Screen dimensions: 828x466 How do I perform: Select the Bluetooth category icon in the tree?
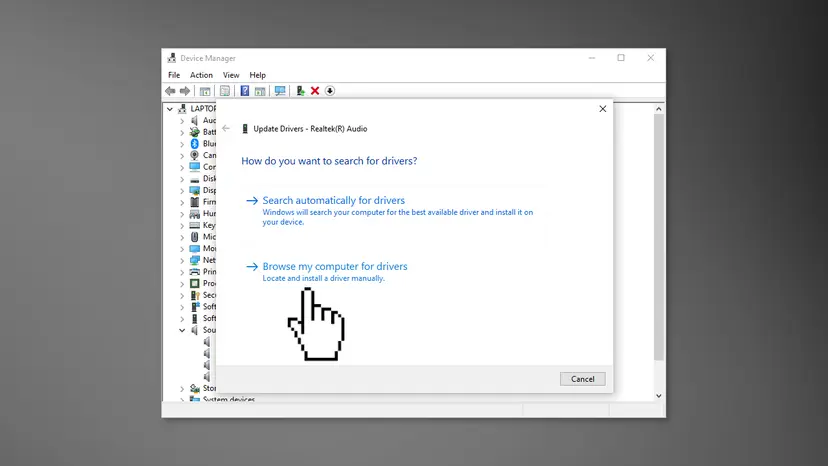point(194,144)
